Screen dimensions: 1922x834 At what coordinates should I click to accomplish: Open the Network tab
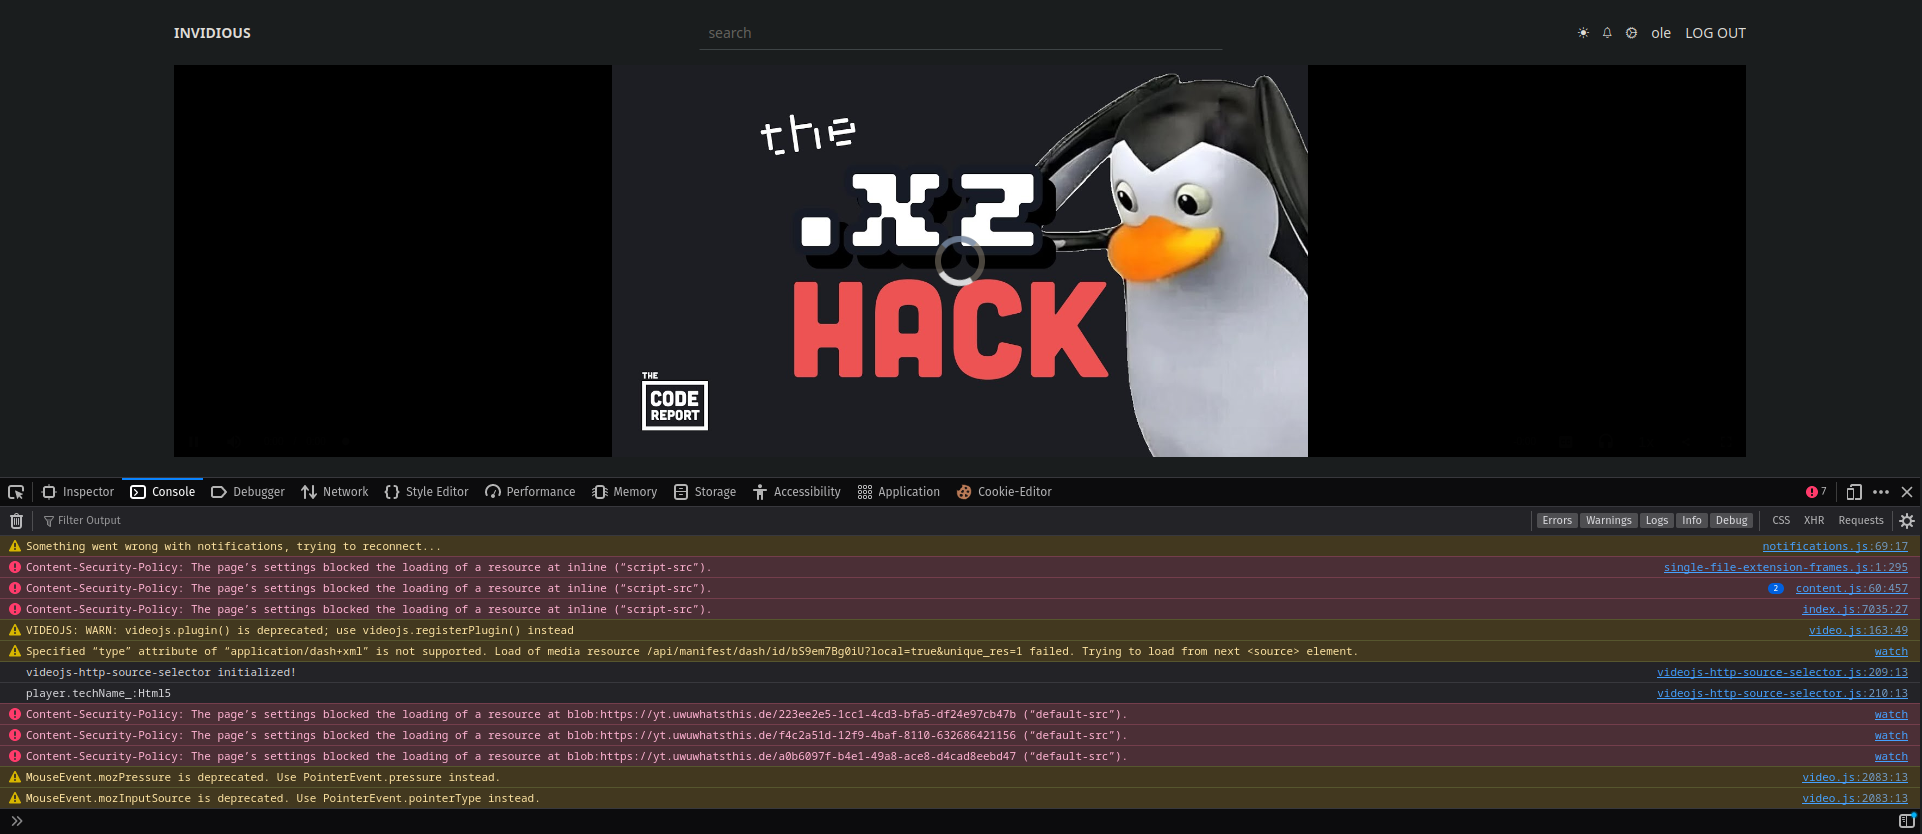click(335, 492)
